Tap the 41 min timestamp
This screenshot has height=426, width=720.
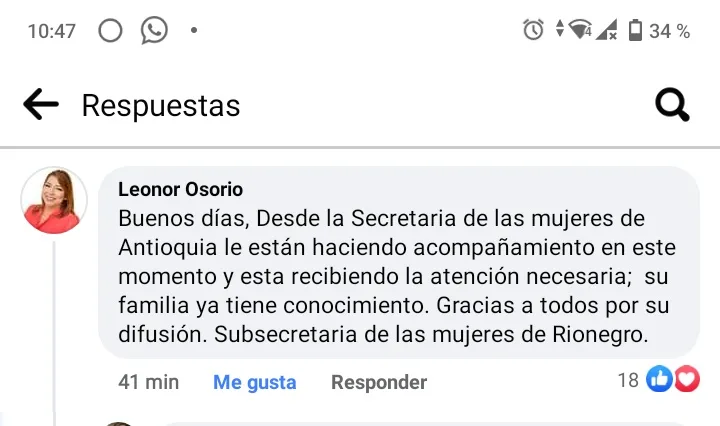click(x=148, y=382)
